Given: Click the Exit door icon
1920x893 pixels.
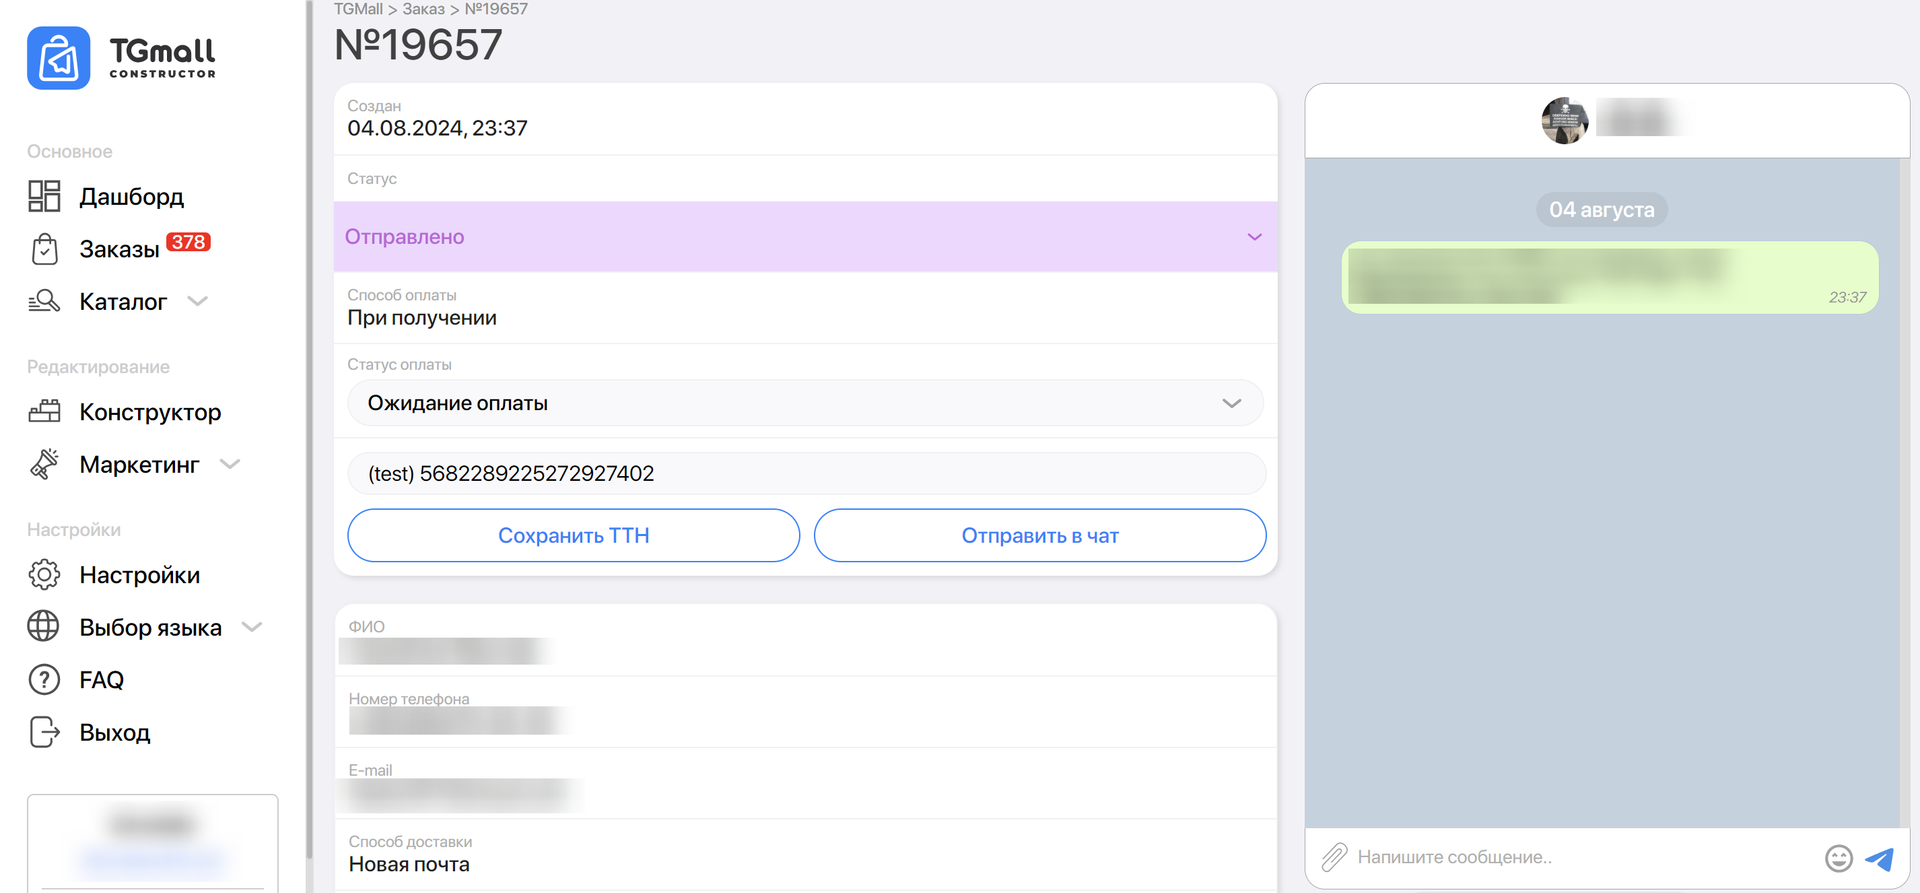Looking at the screenshot, I should [44, 732].
